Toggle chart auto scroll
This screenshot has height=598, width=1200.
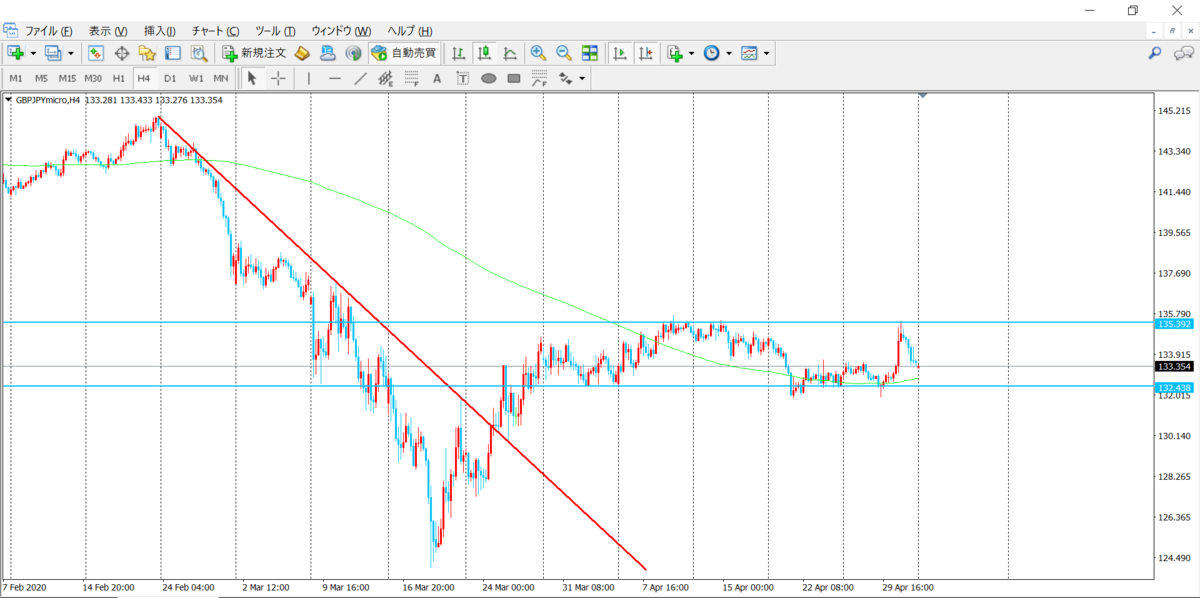(620, 53)
